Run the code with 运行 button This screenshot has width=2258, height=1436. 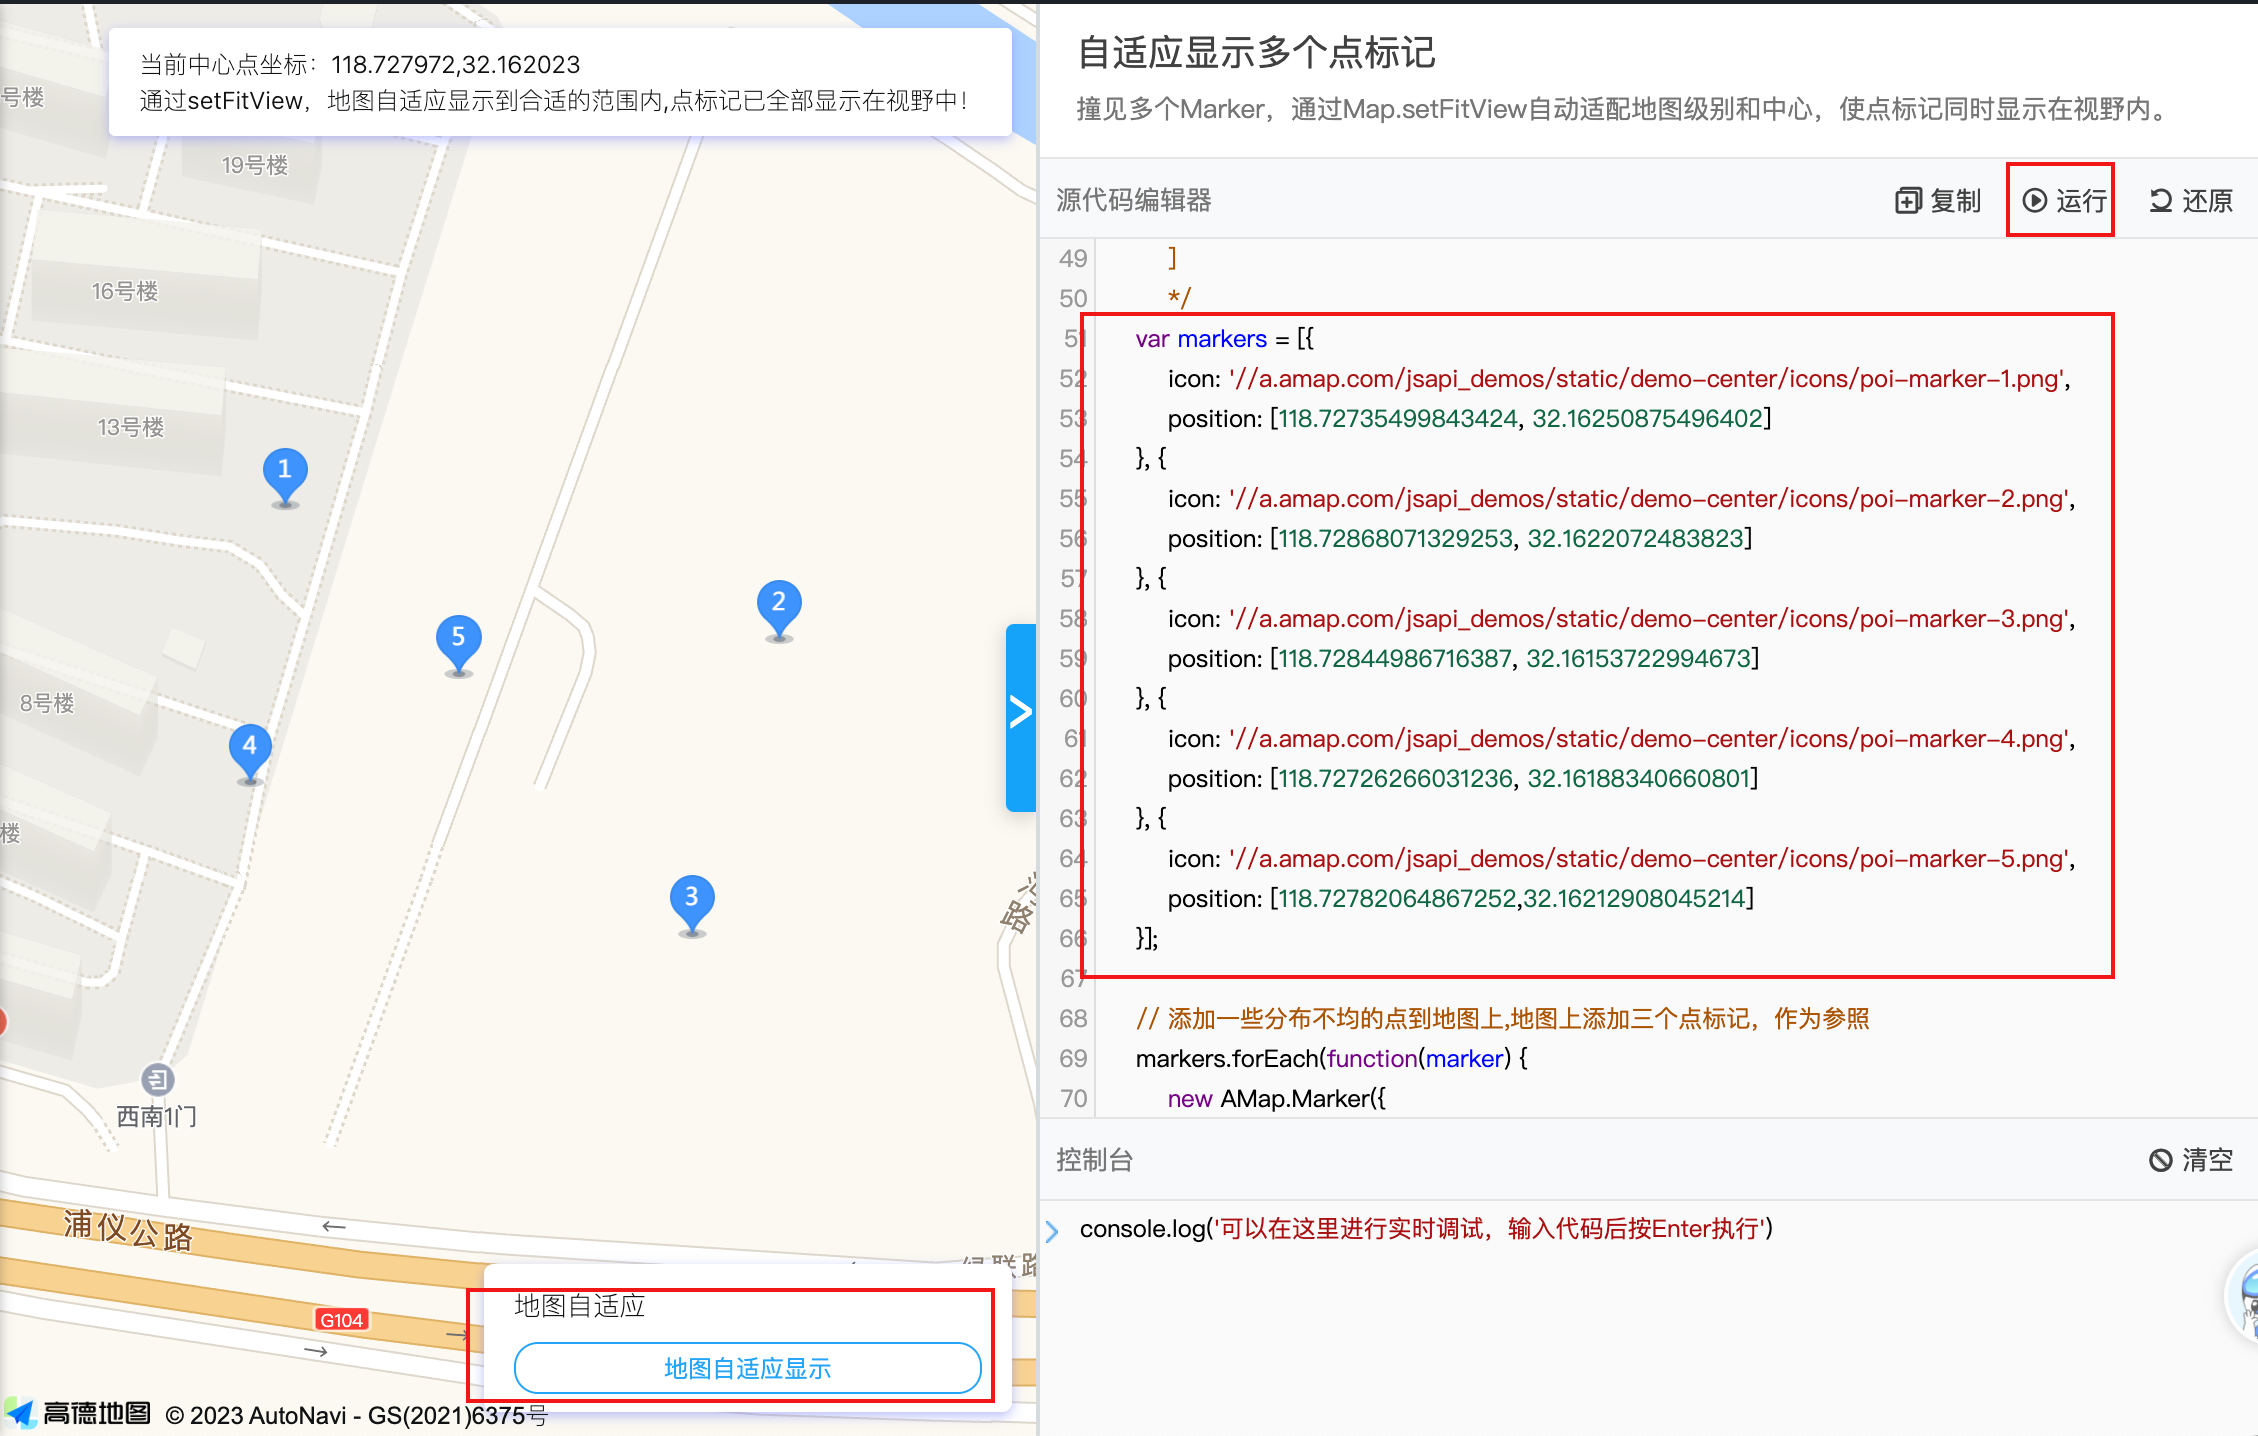click(x=2064, y=201)
